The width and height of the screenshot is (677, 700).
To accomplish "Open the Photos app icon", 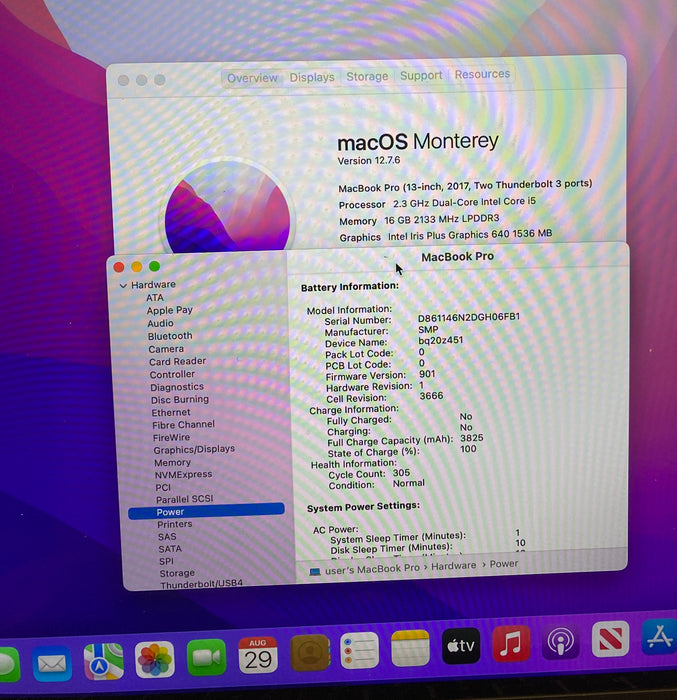I will pyautogui.click(x=155, y=659).
